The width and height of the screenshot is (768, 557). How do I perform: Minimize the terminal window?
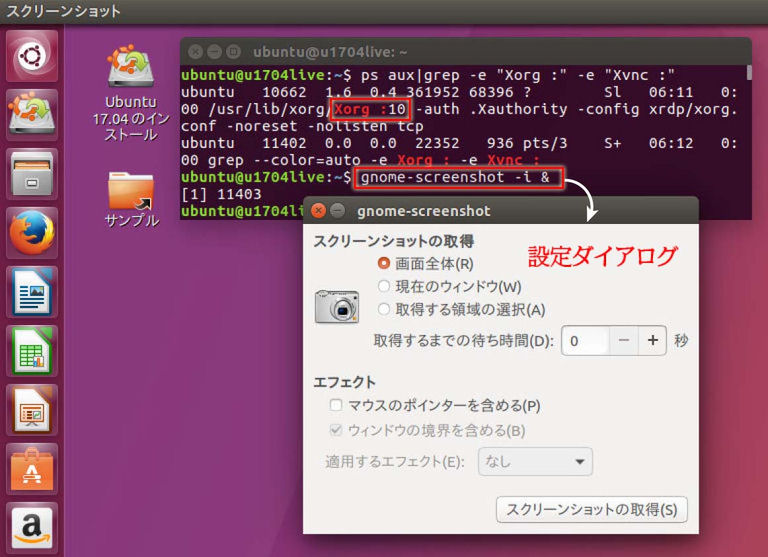214,51
